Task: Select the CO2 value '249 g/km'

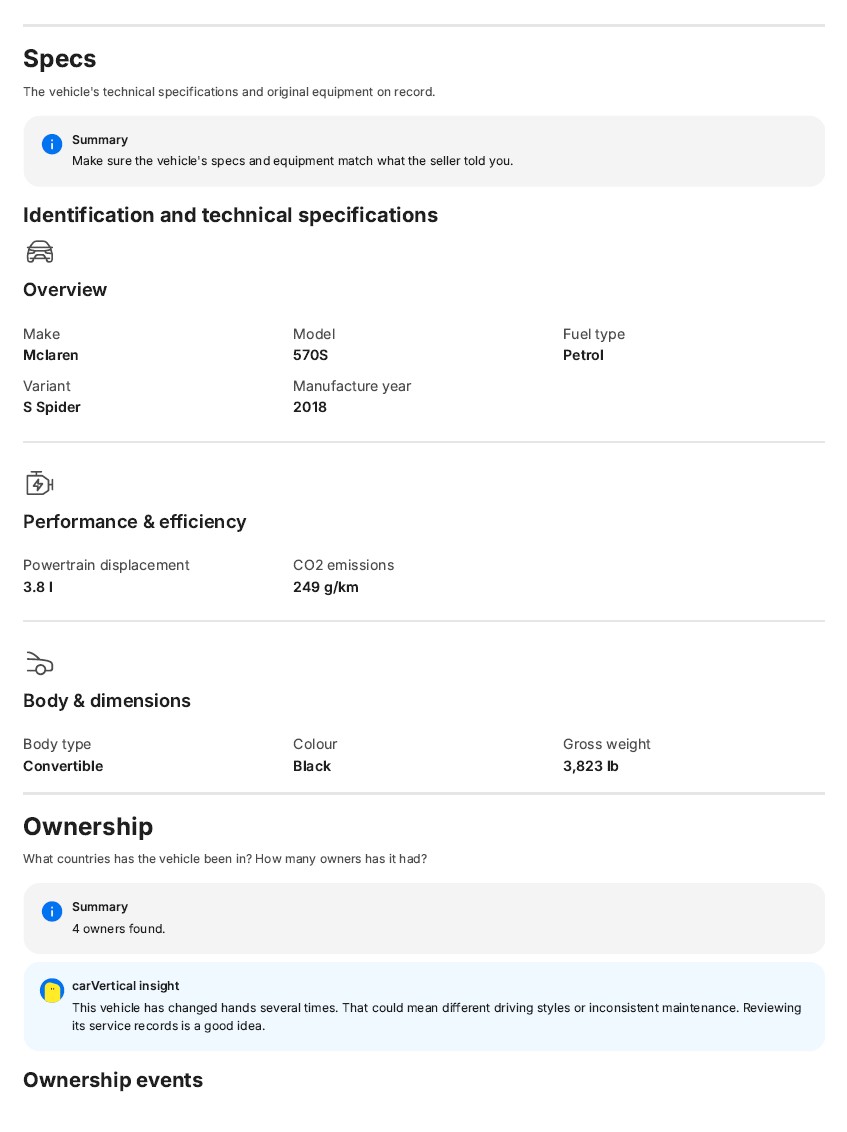Action: pyautogui.click(x=326, y=587)
